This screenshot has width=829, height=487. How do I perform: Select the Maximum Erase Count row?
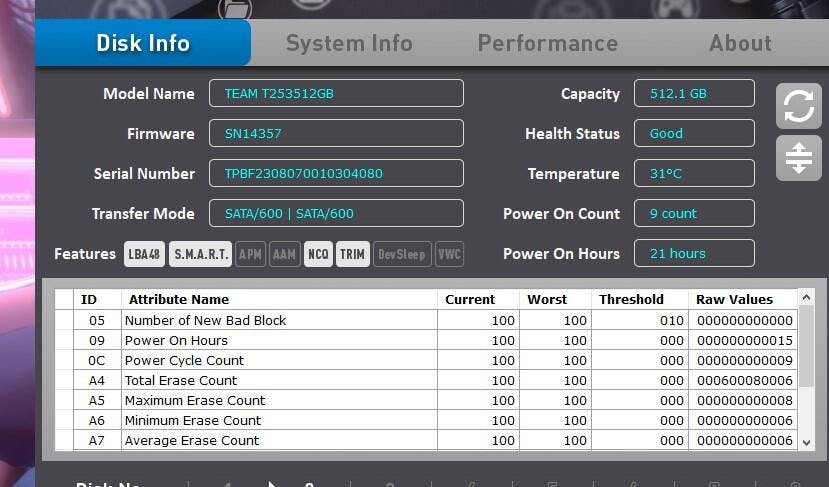pyautogui.click(x=427, y=400)
